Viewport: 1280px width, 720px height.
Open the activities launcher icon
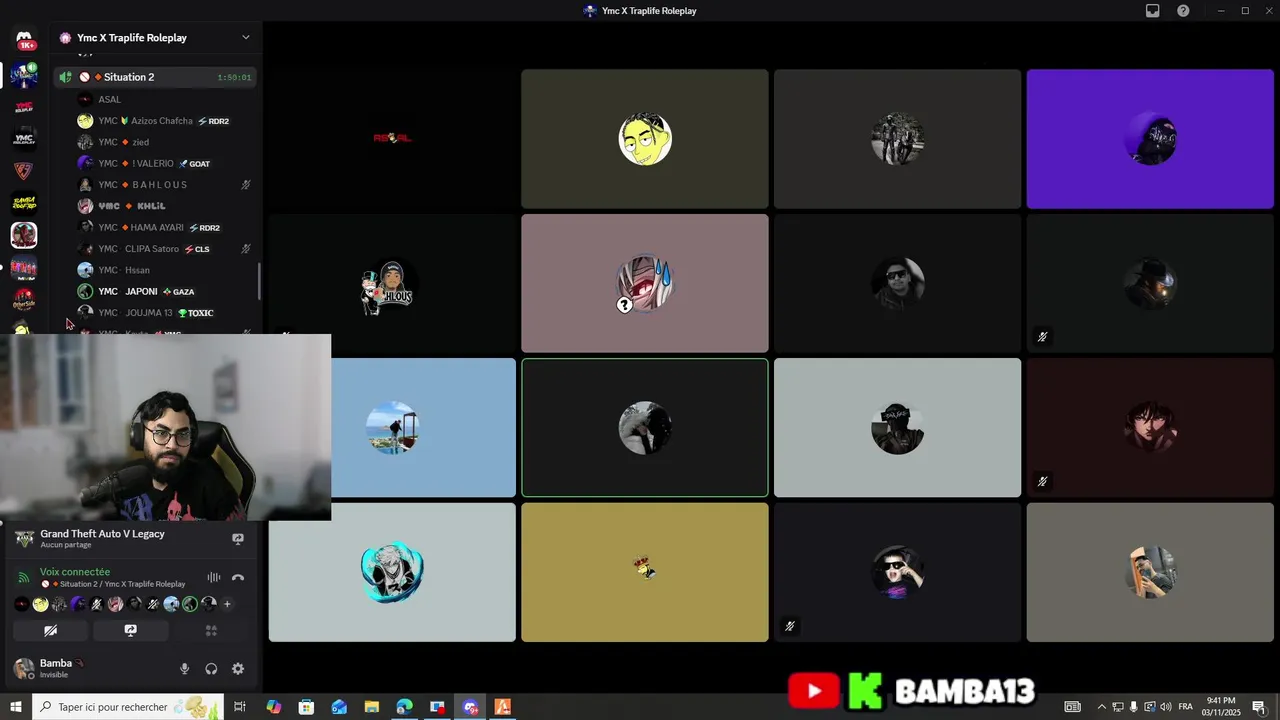pos(211,631)
